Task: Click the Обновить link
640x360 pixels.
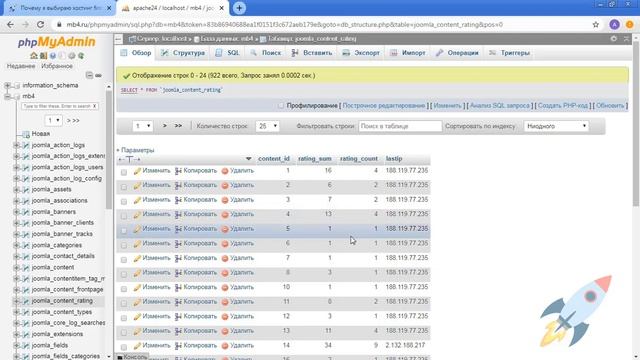Action: [610, 106]
